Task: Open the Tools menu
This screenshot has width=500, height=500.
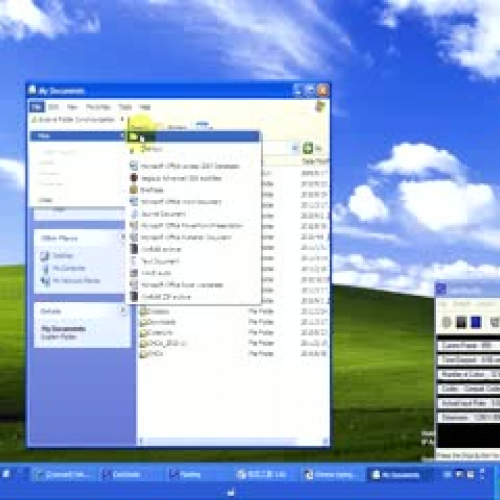Action: pyautogui.click(x=125, y=107)
